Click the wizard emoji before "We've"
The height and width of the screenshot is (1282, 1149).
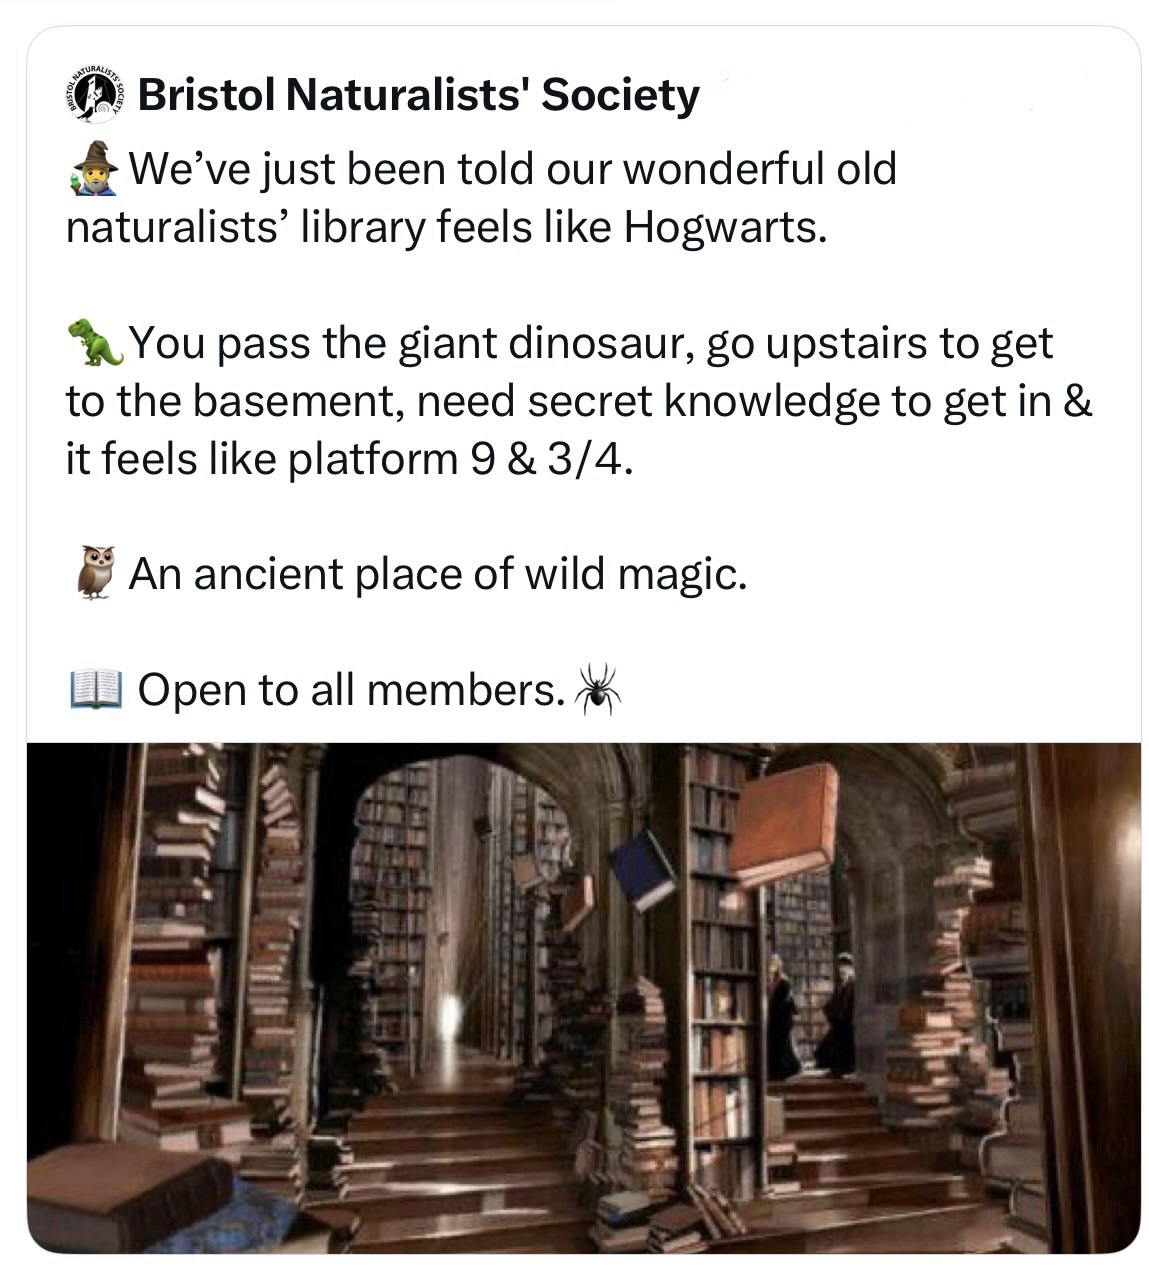(95, 168)
